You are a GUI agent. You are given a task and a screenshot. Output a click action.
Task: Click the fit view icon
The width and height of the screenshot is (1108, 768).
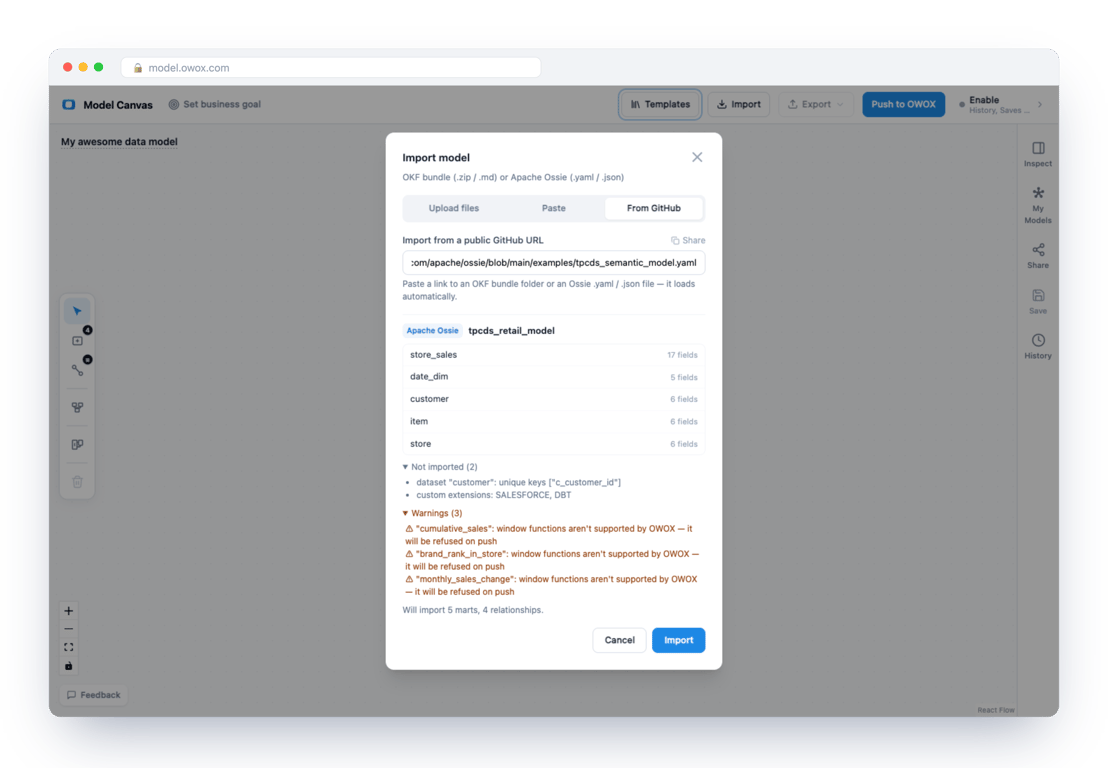[x=69, y=647]
